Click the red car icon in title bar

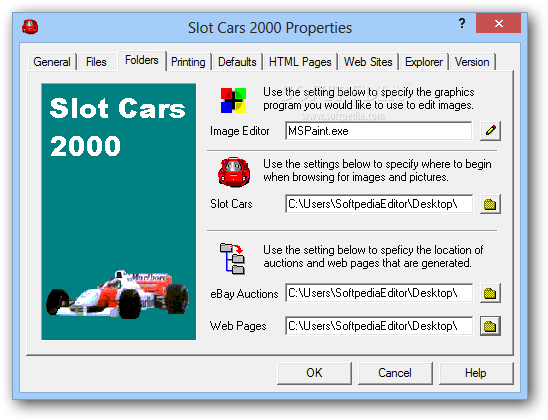pyautogui.click(x=30, y=27)
